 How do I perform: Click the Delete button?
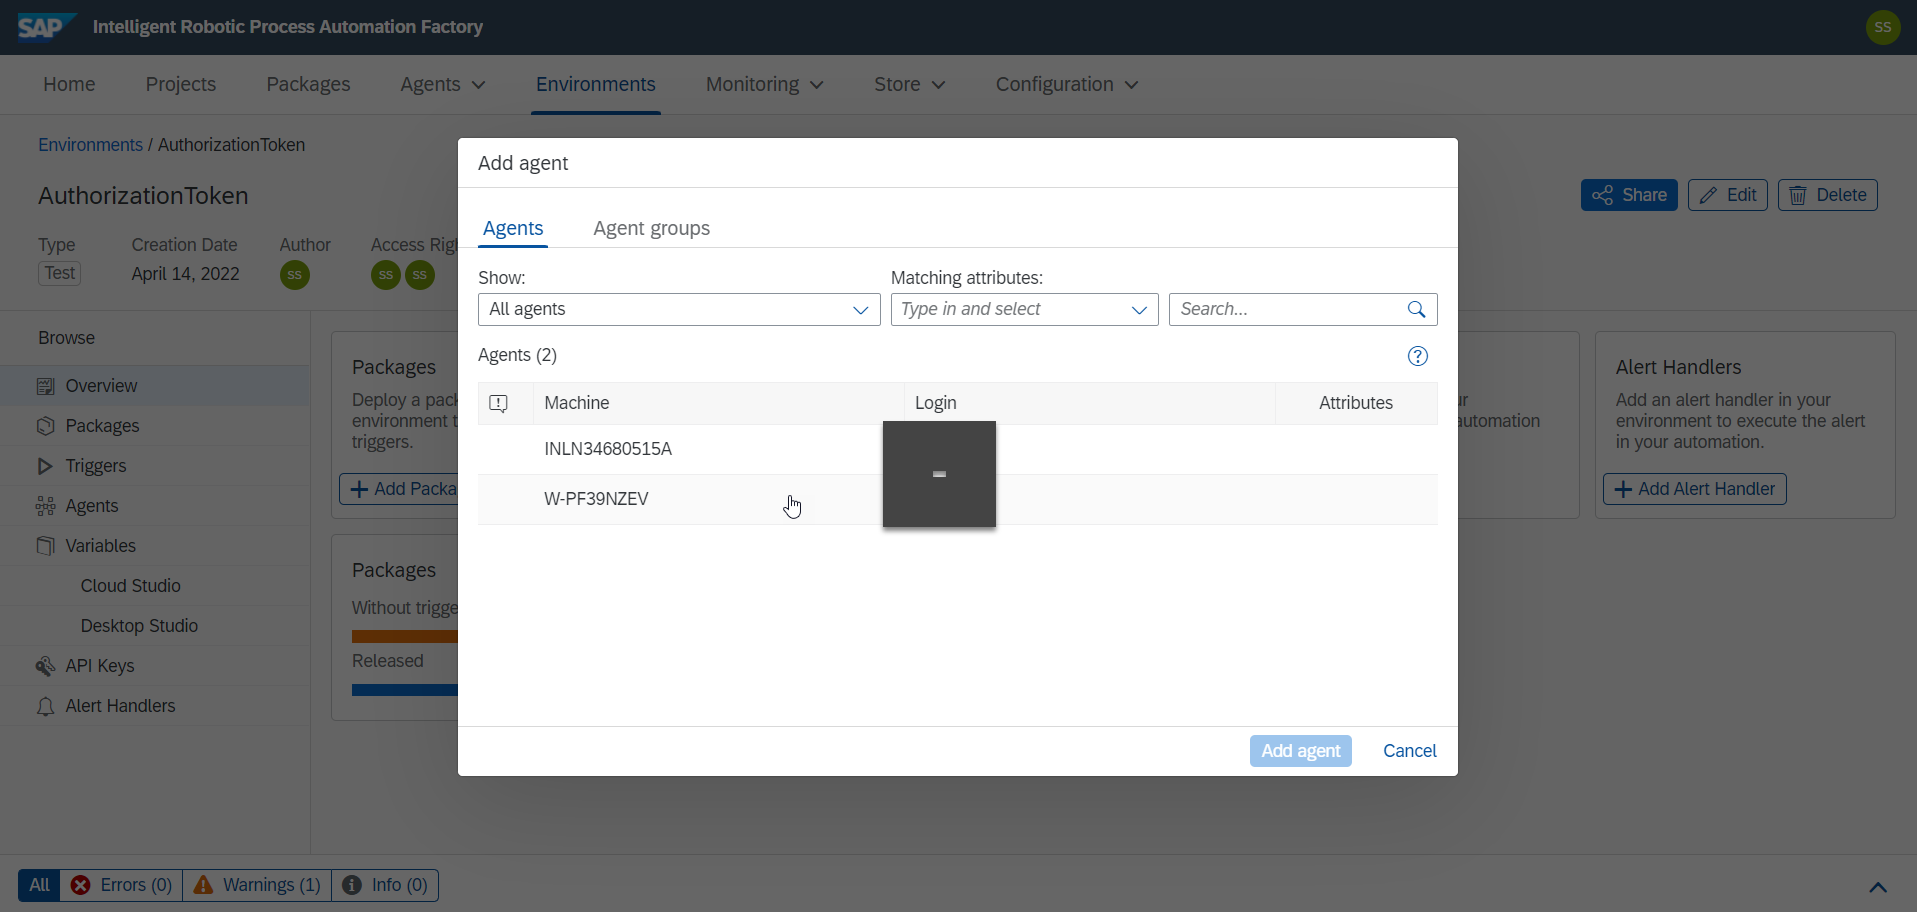[1828, 195]
